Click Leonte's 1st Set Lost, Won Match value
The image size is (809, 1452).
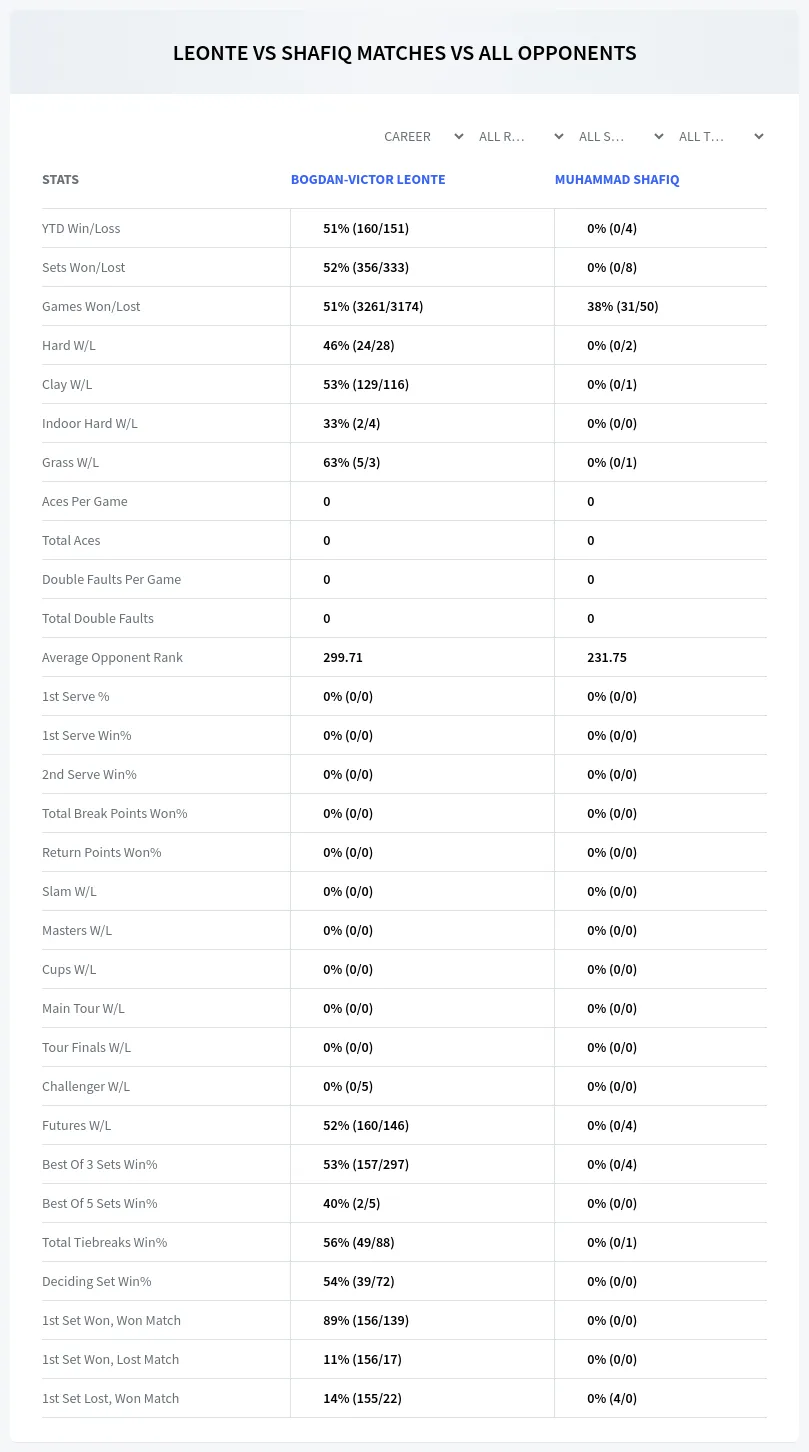click(x=362, y=1398)
